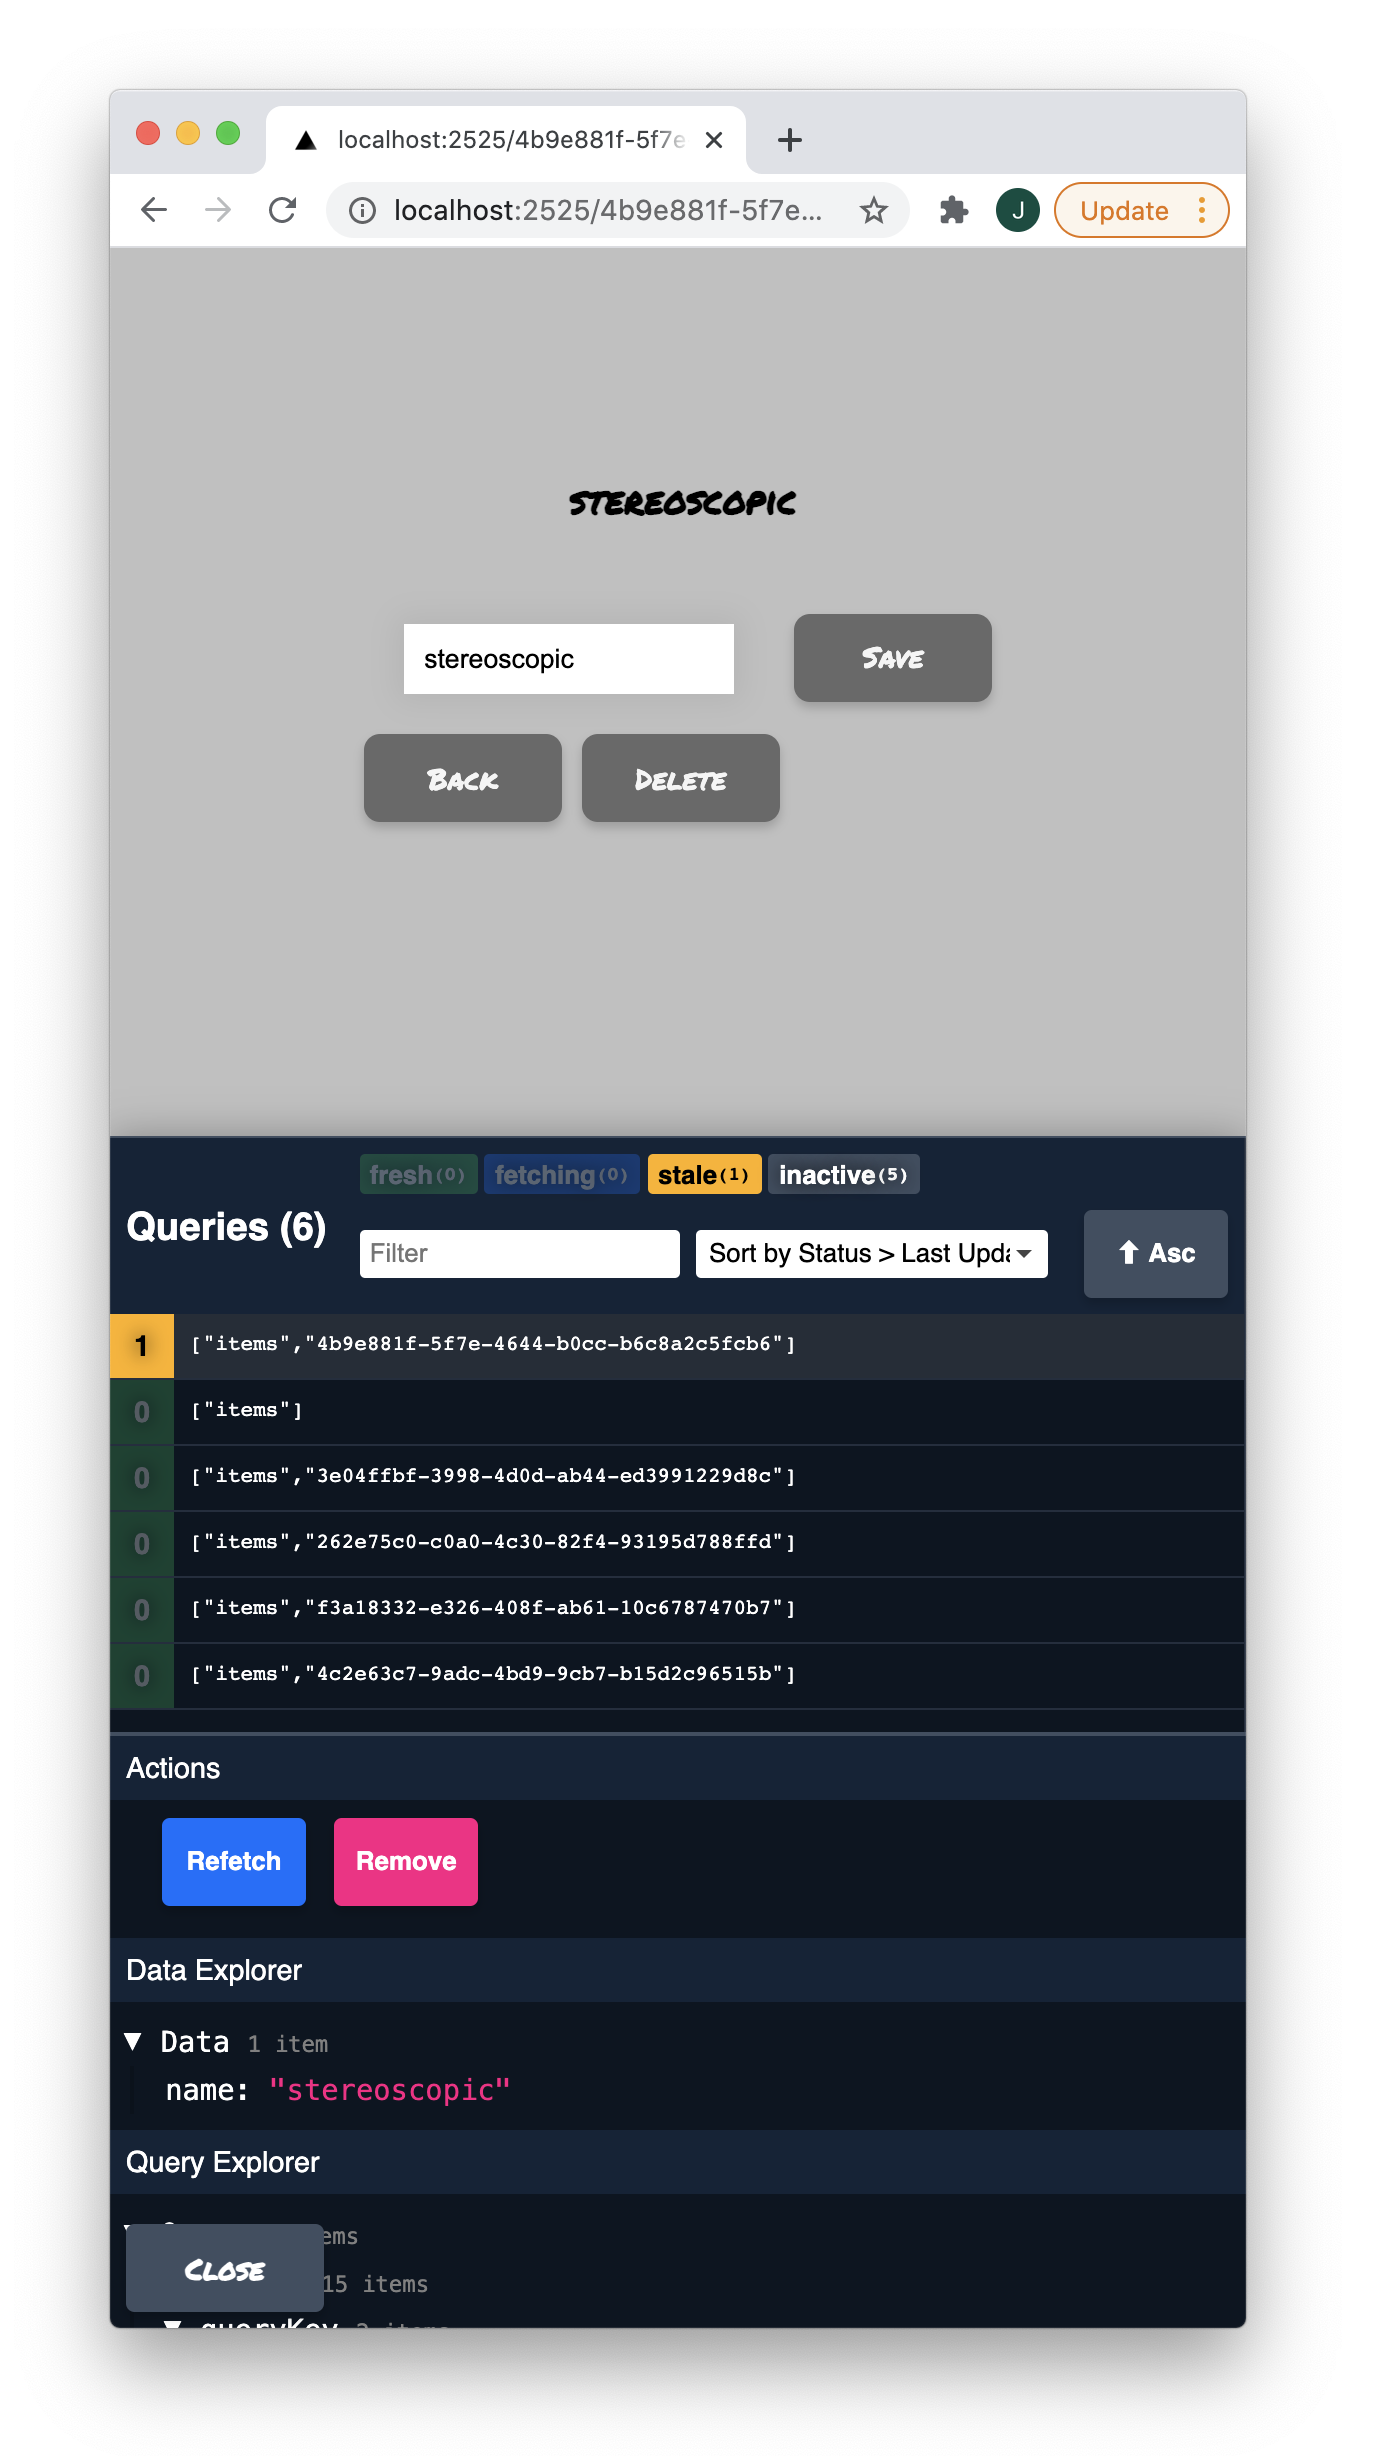Select the localhost:2525 browser tab
The width and height of the screenshot is (1374, 2456).
coord(506,140)
